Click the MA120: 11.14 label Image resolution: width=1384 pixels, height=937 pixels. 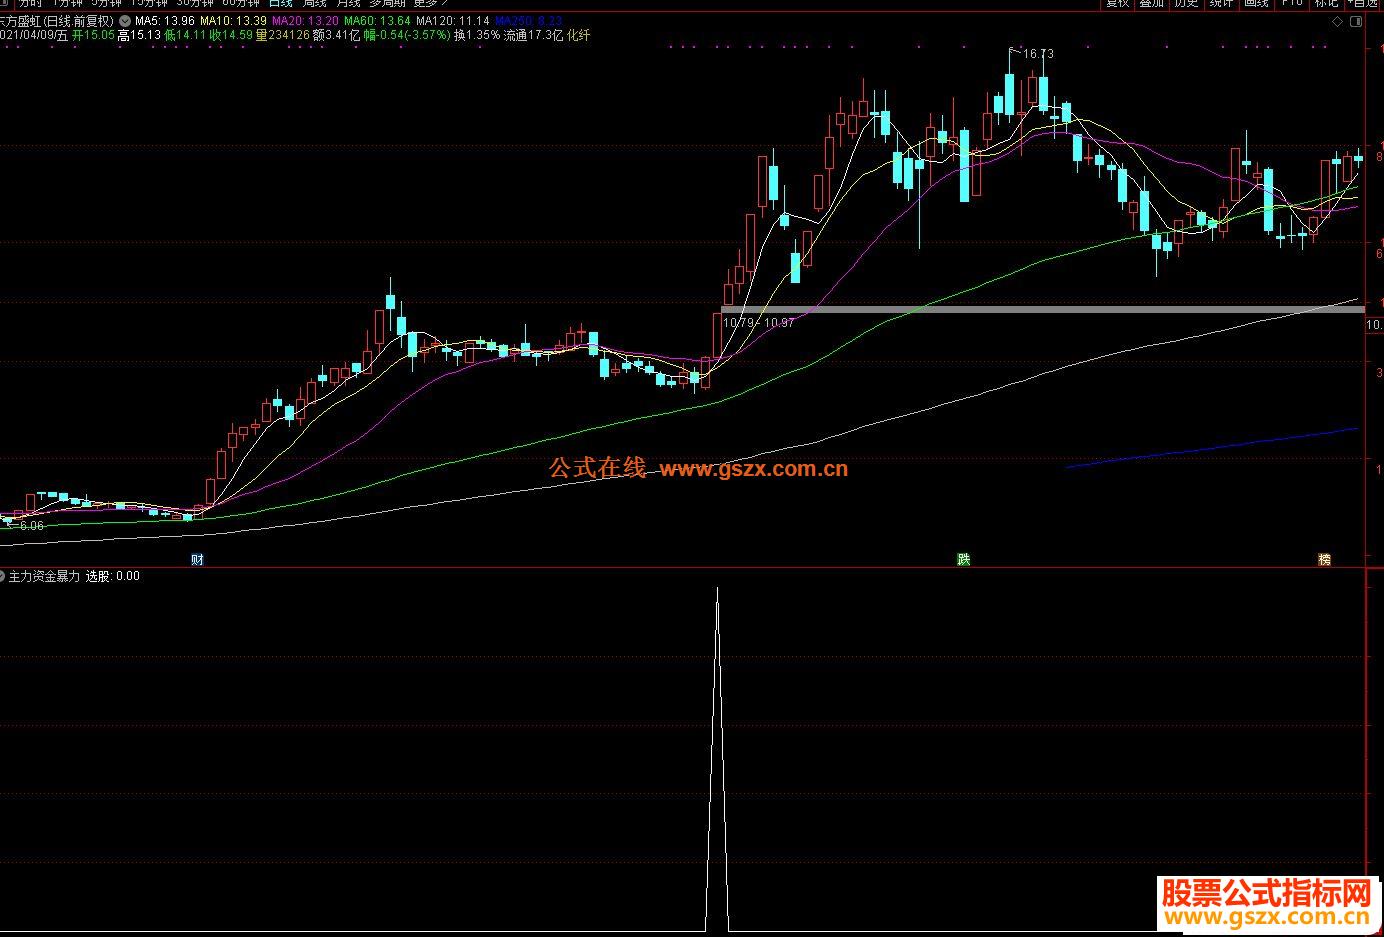[x=453, y=20]
